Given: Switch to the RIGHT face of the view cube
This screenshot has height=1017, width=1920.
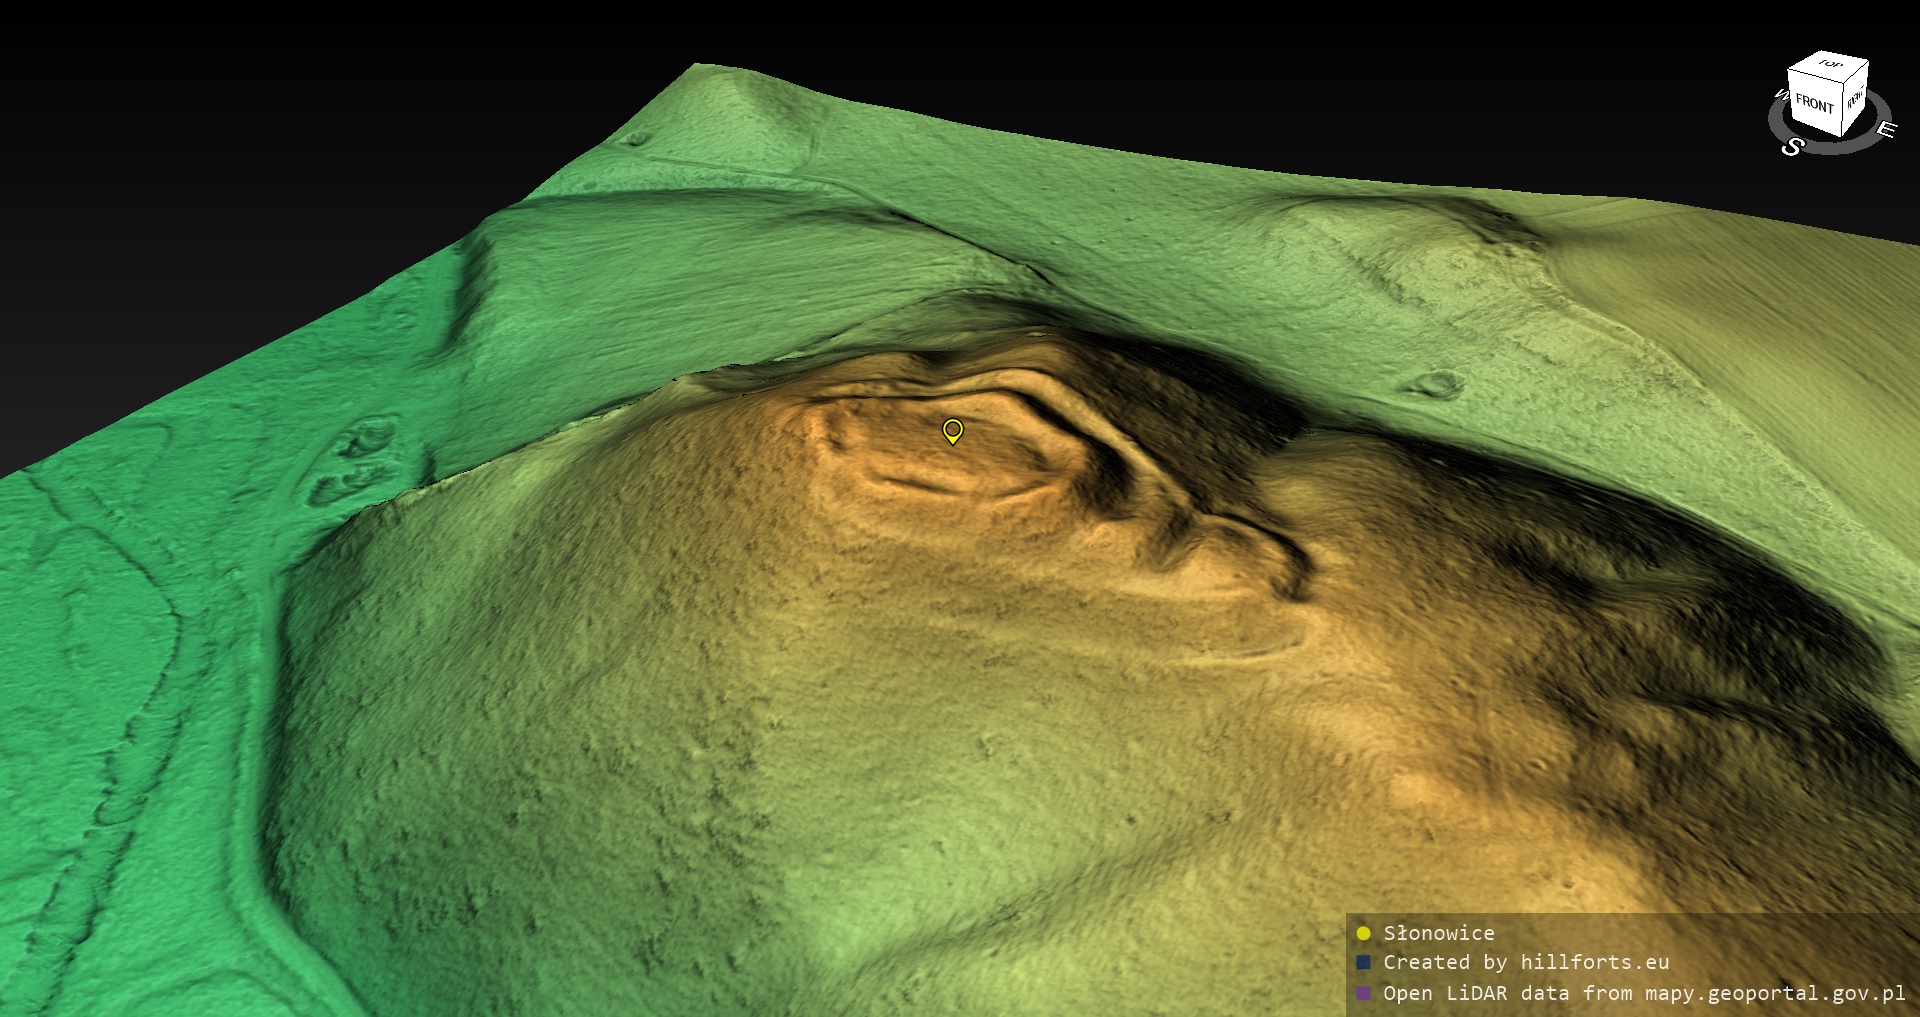Looking at the screenshot, I should click(x=1855, y=98).
